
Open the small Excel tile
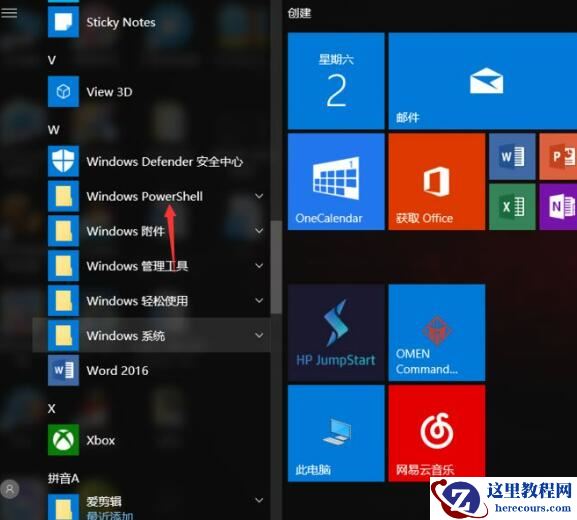coord(512,207)
